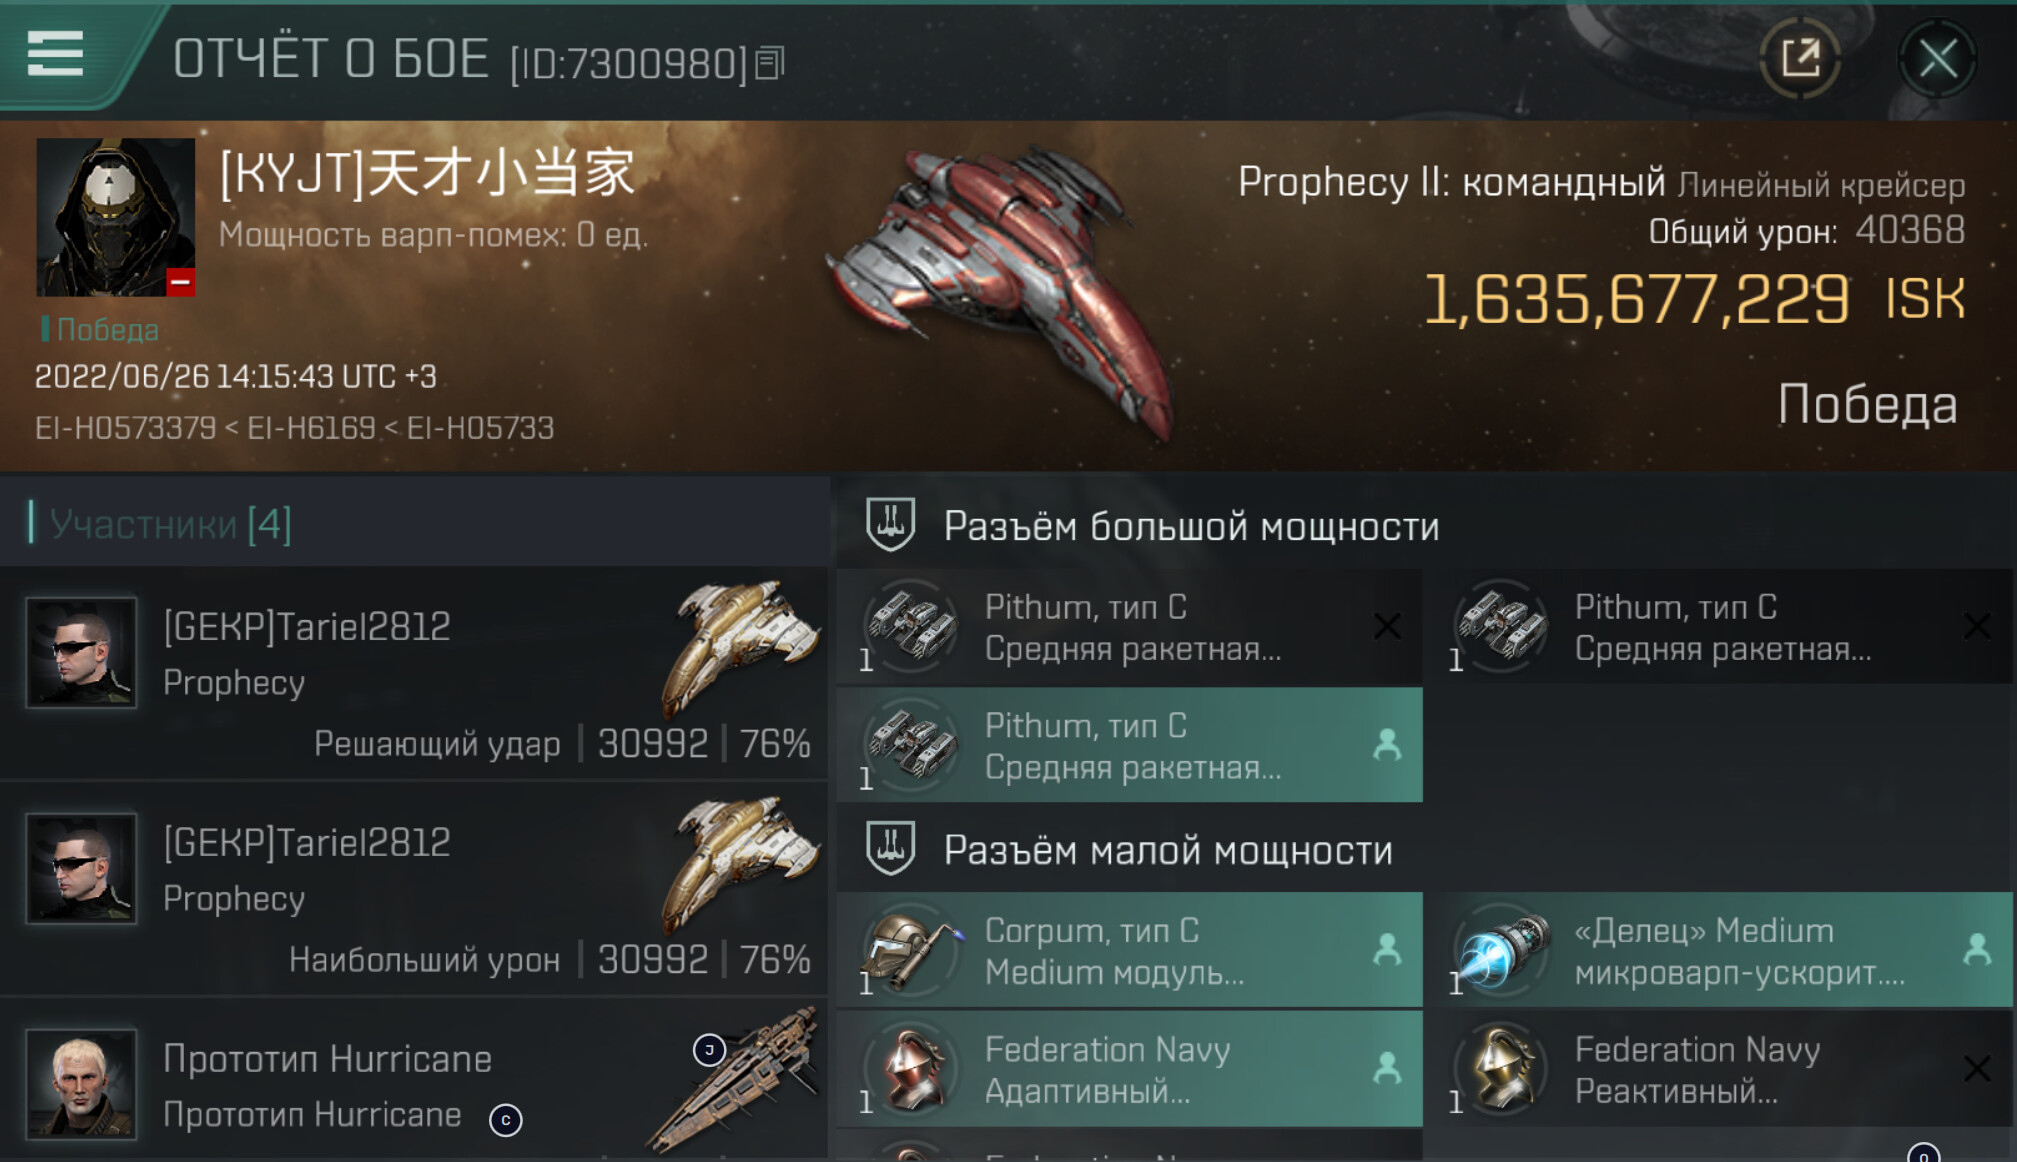Open Прототип Hurricane participant portrait
The image size is (2017, 1162).
(81, 1084)
